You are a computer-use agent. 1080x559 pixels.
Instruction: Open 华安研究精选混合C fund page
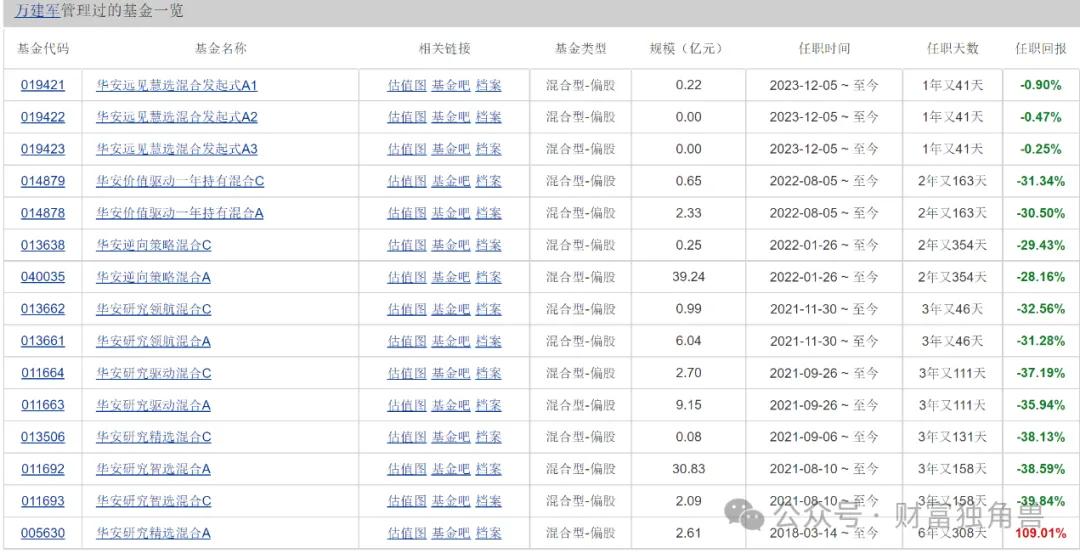point(154,437)
